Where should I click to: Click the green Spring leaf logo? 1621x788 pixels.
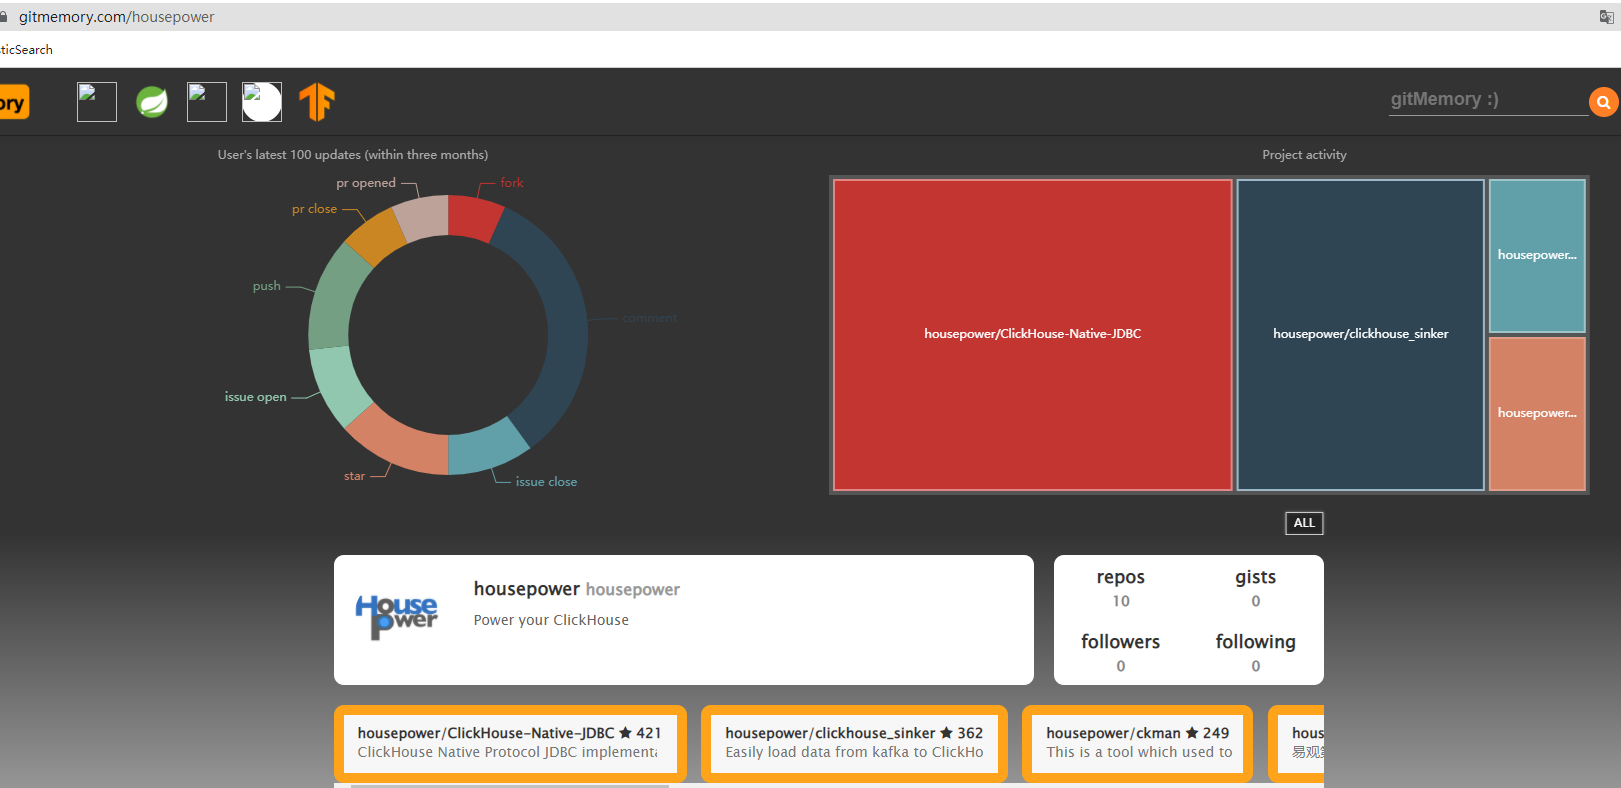point(152,102)
